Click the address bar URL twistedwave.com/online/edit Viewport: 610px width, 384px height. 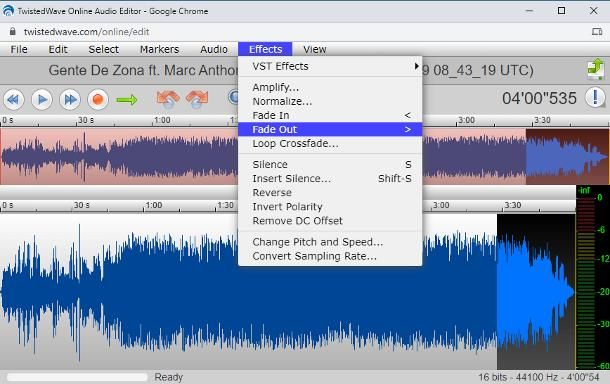pos(86,32)
